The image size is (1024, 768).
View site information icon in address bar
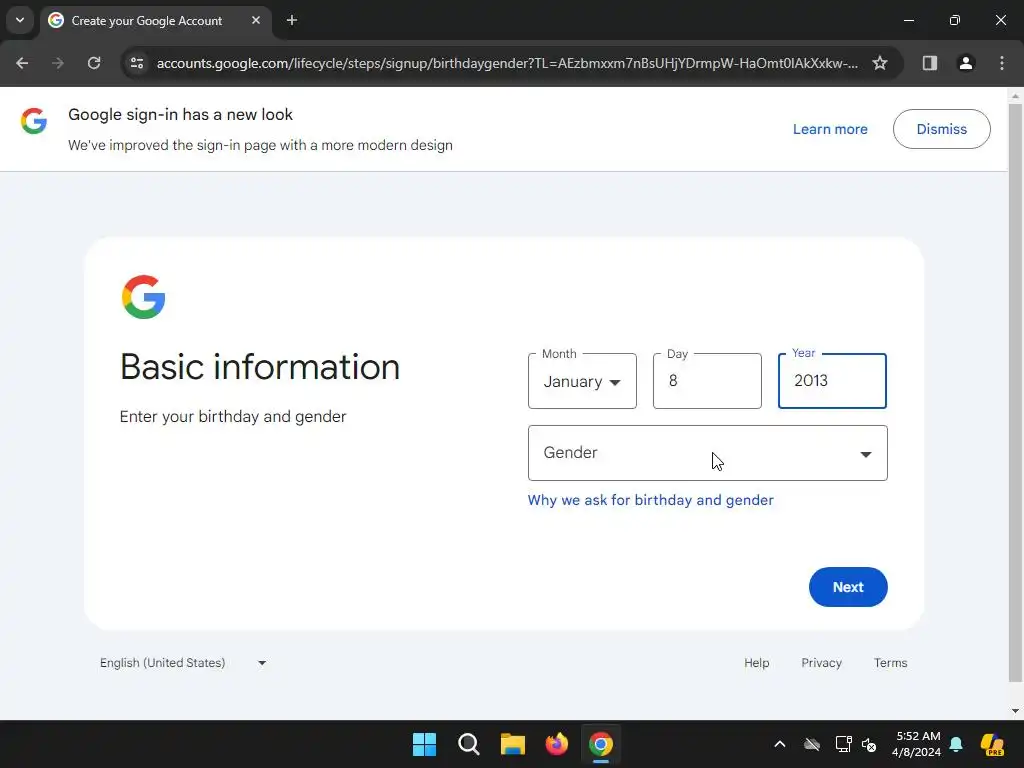[x=136, y=63]
